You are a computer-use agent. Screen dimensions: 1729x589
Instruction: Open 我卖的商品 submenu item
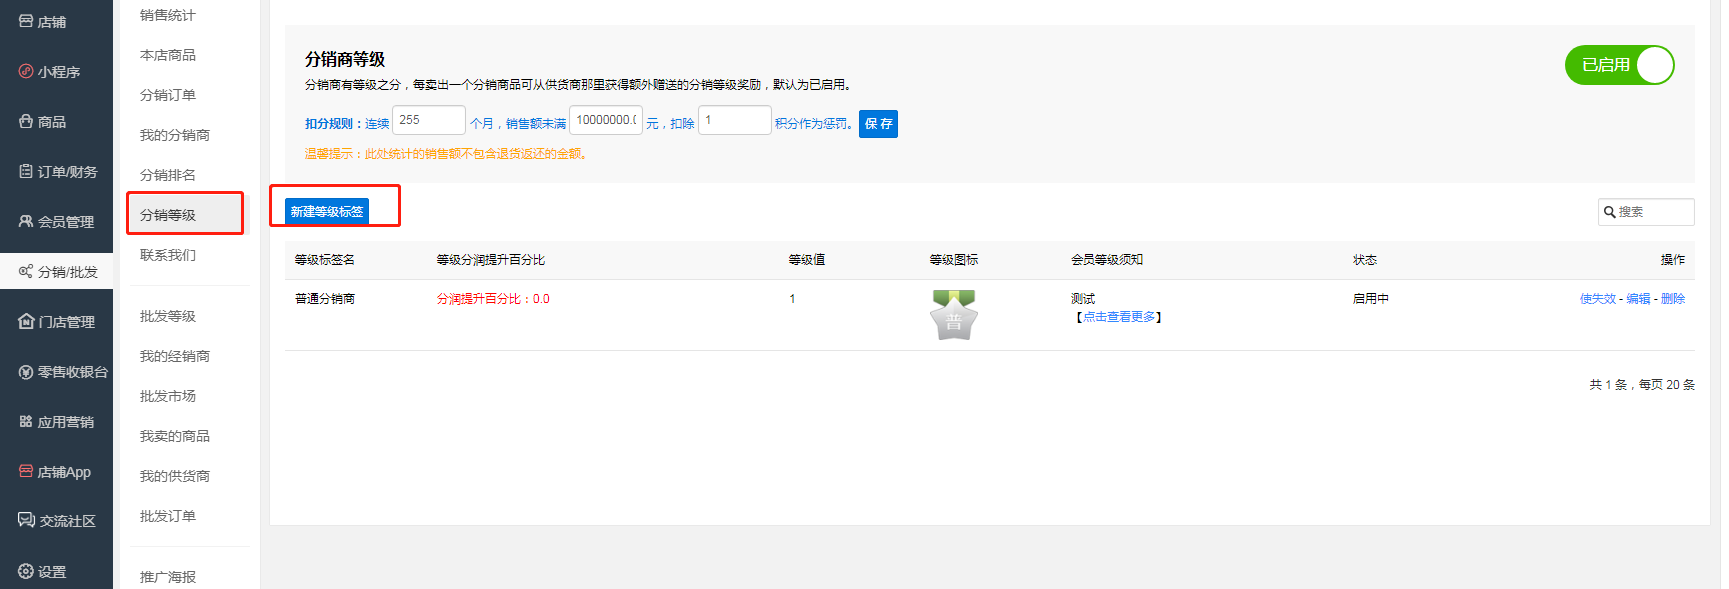tap(175, 436)
